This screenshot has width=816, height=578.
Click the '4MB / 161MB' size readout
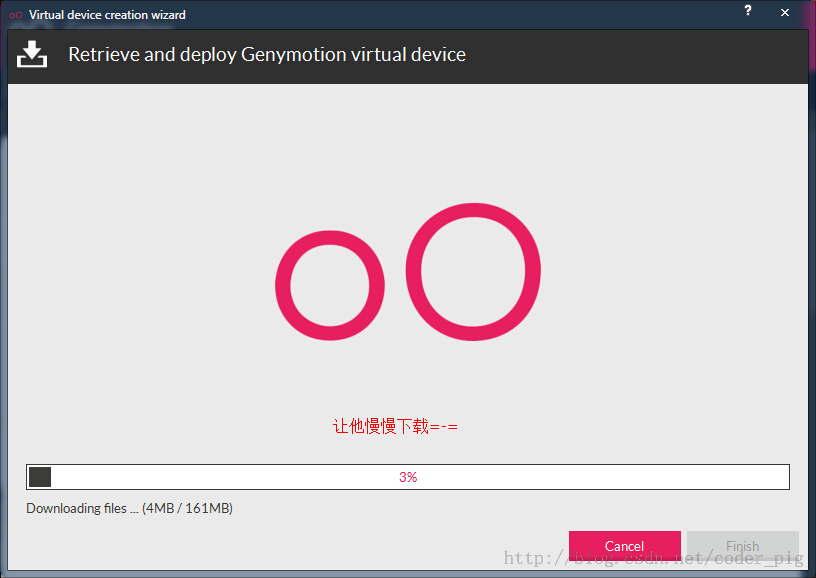click(x=188, y=508)
